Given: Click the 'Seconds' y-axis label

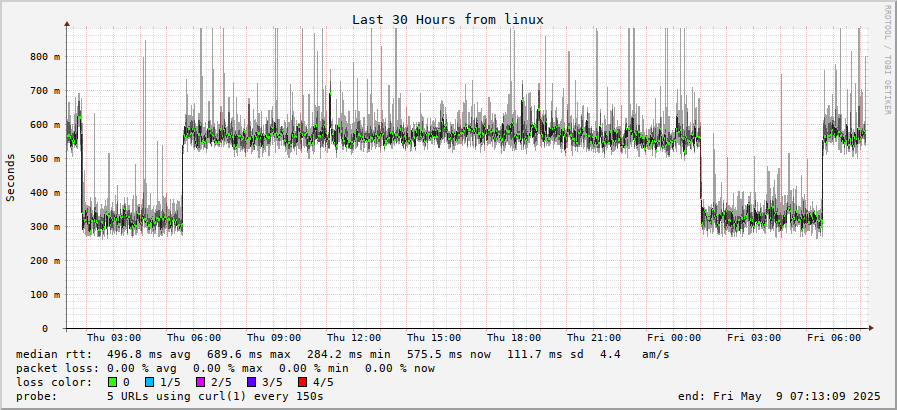Looking at the screenshot, I should click(x=10, y=177).
